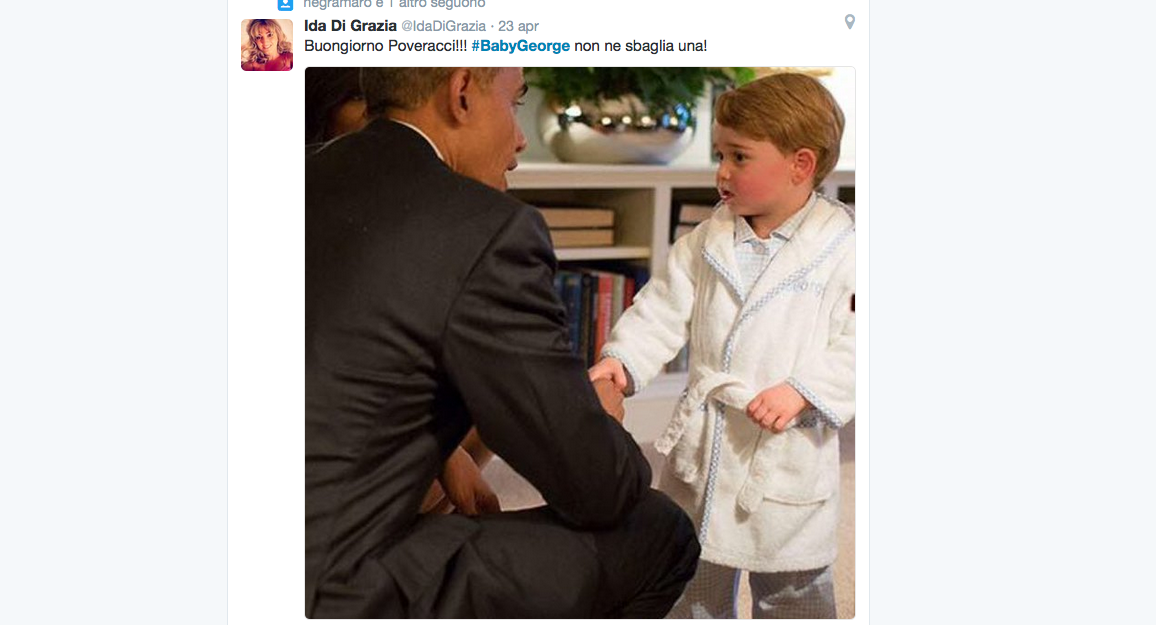Enlarge the tweet's attached handshake photo
This screenshot has height=625, width=1156.
point(580,342)
